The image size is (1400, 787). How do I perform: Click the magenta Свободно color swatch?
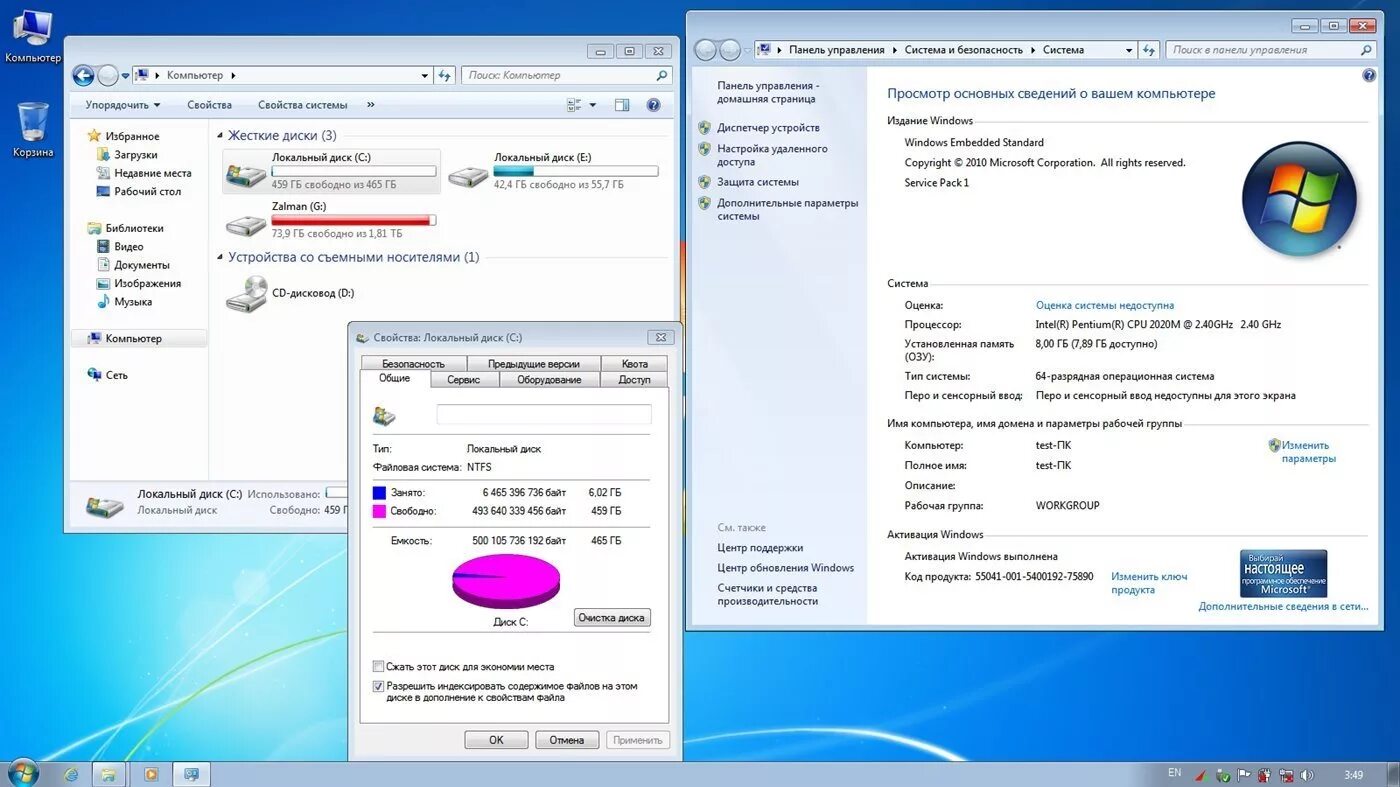[379, 511]
